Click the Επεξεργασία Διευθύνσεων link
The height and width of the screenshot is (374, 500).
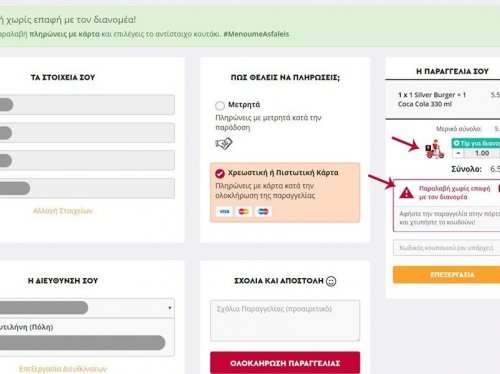coord(63,369)
